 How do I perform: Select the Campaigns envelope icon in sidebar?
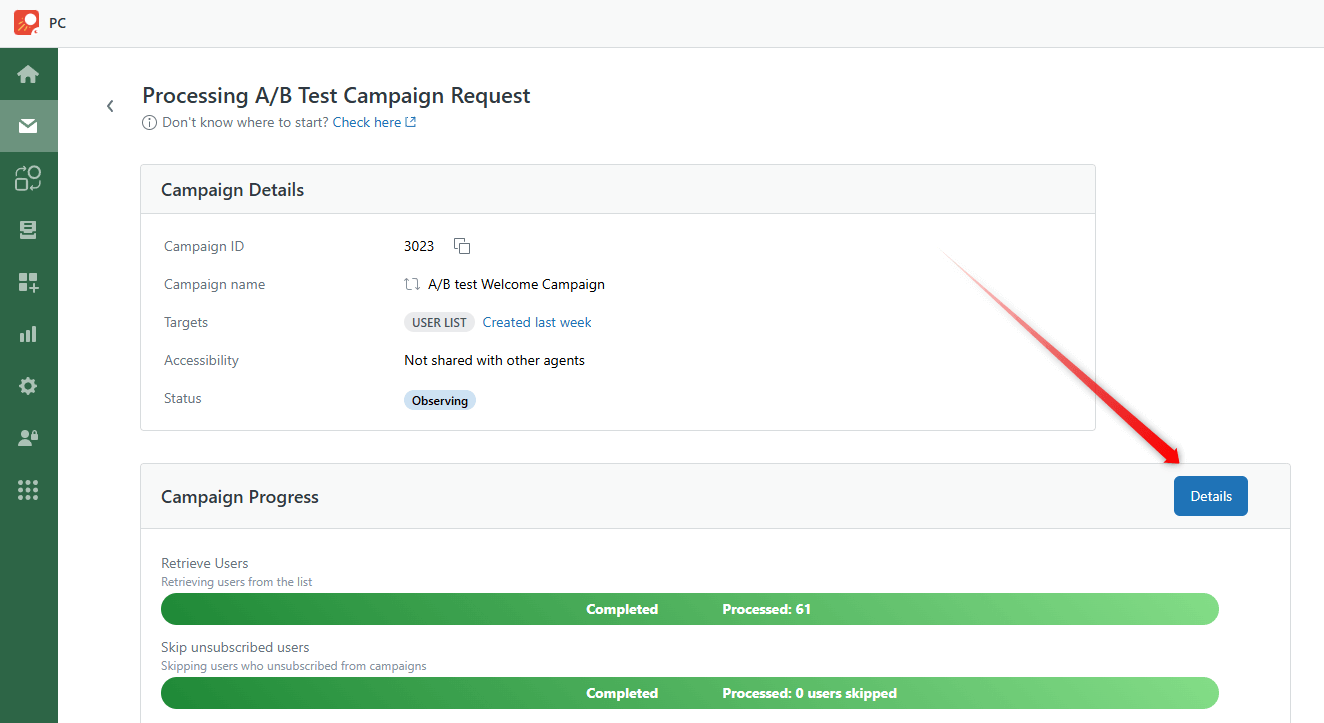28,126
